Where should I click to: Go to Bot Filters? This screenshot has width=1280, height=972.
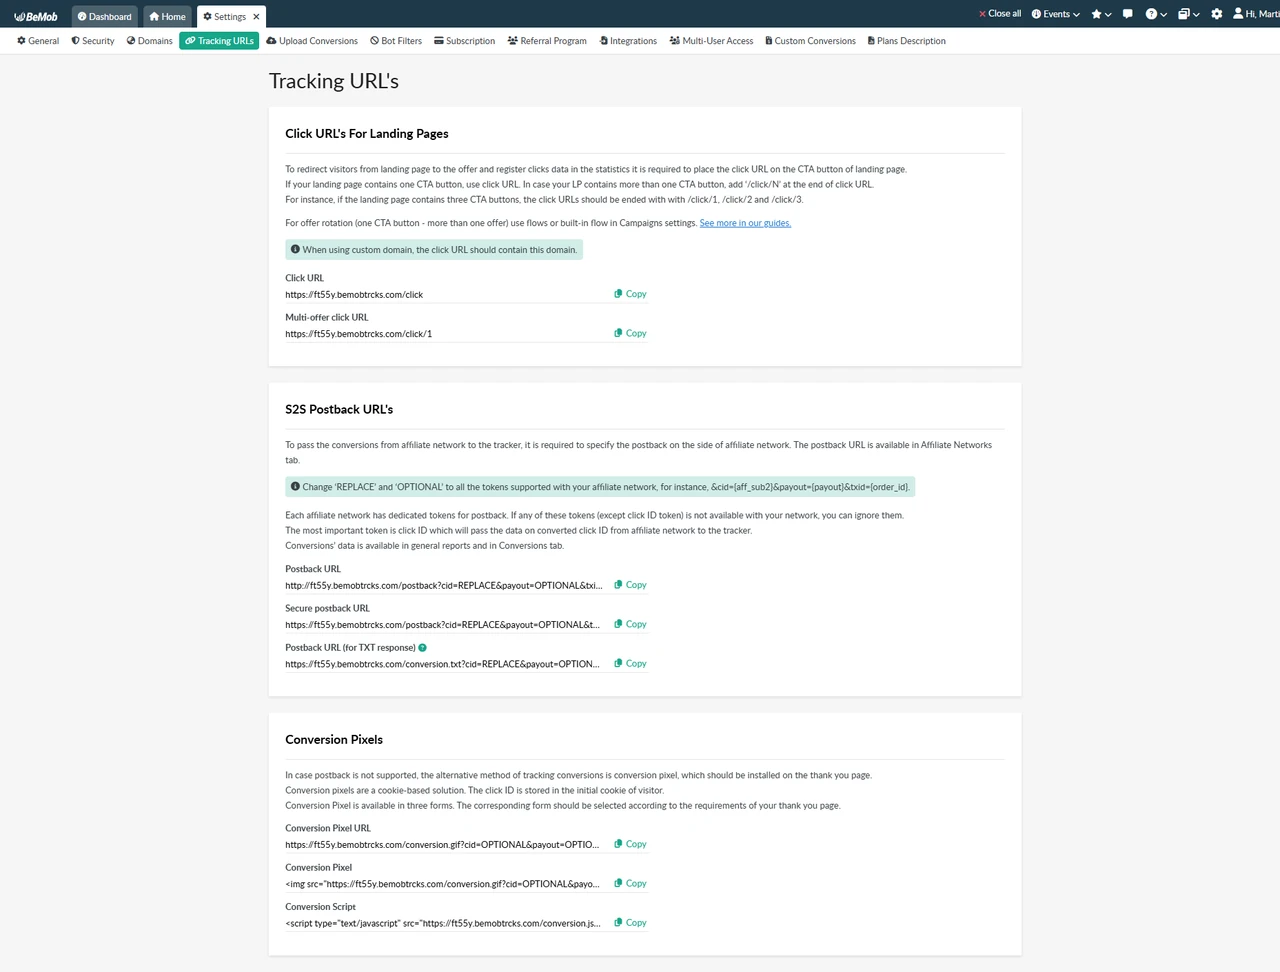click(x=396, y=41)
